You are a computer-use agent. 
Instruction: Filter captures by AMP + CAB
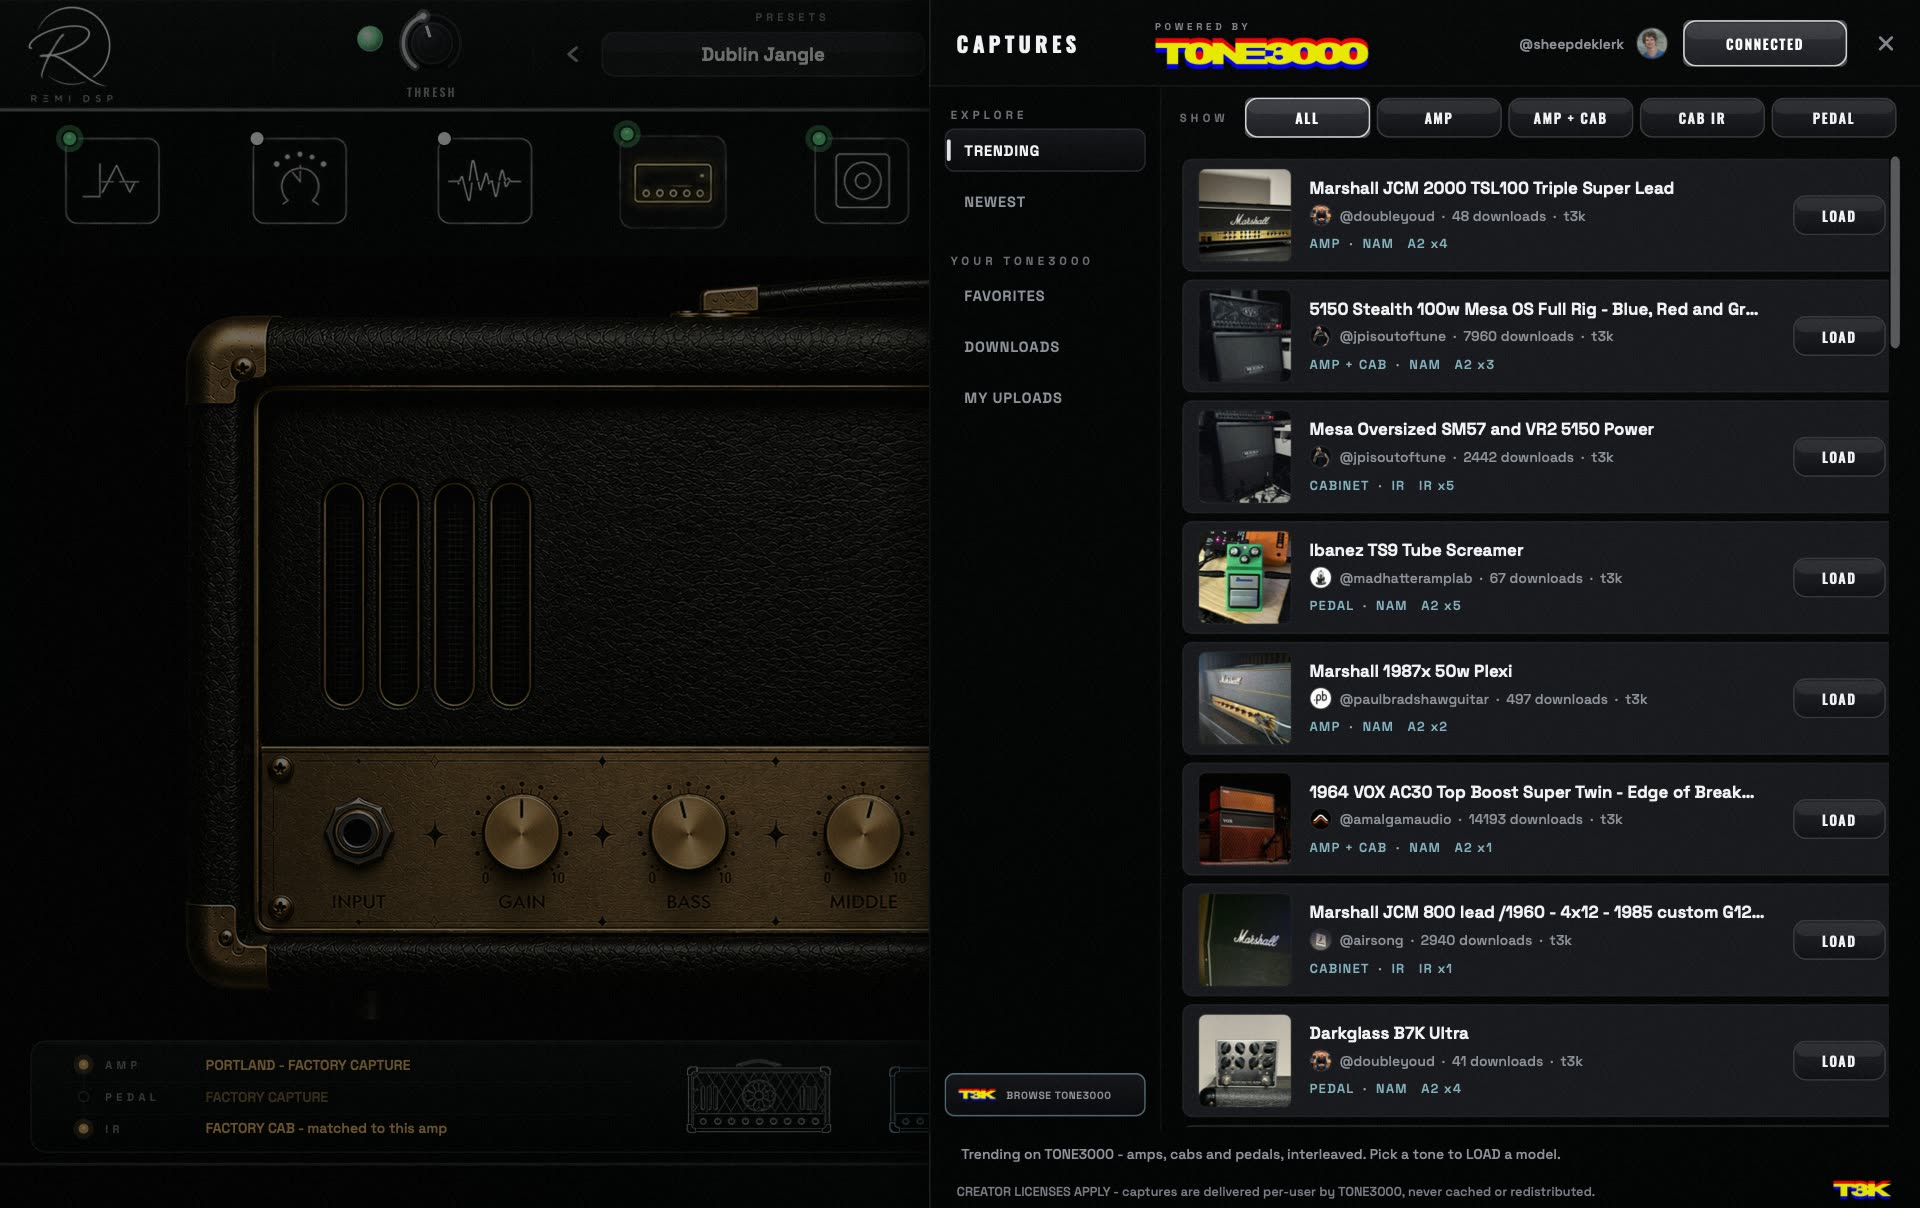(x=1570, y=118)
